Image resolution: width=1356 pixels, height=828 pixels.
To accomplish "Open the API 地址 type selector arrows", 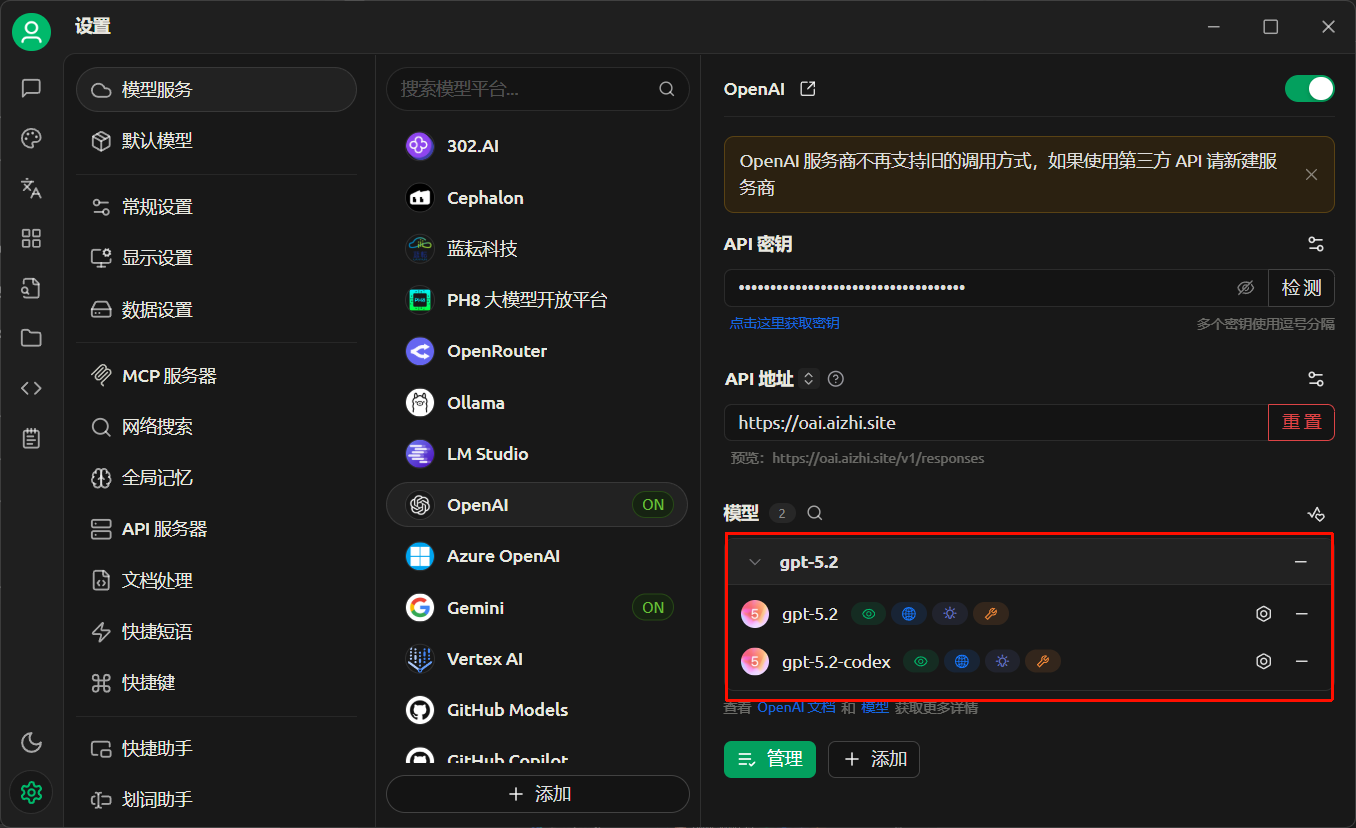I will [x=810, y=379].
